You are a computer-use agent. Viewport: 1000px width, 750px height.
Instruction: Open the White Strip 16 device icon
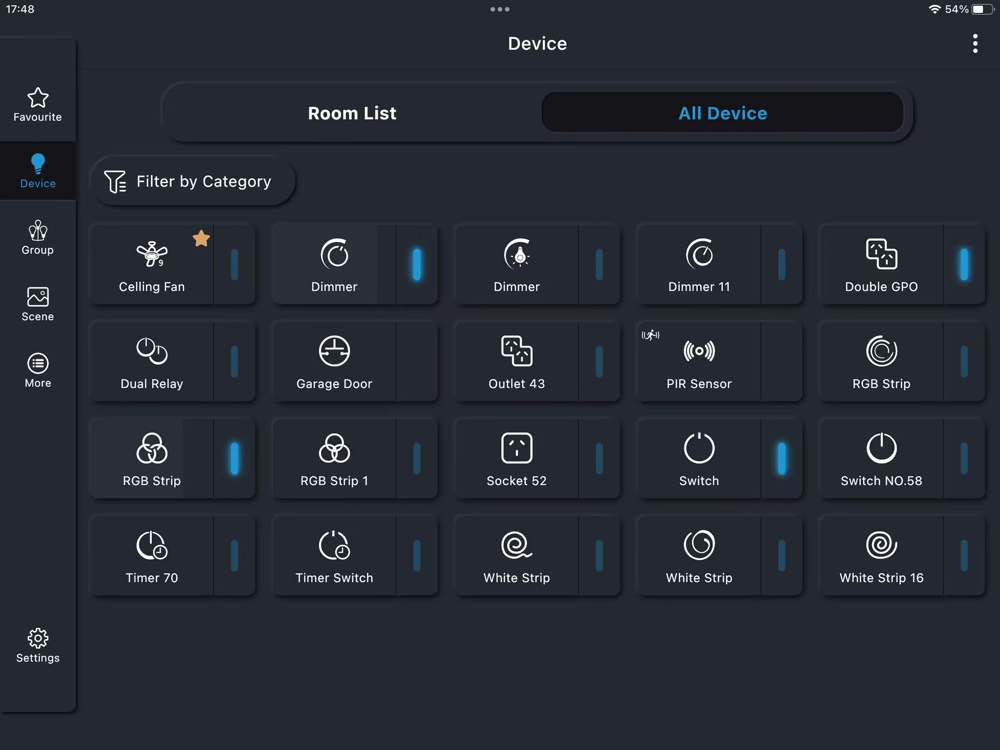click(x=881, y=545)
